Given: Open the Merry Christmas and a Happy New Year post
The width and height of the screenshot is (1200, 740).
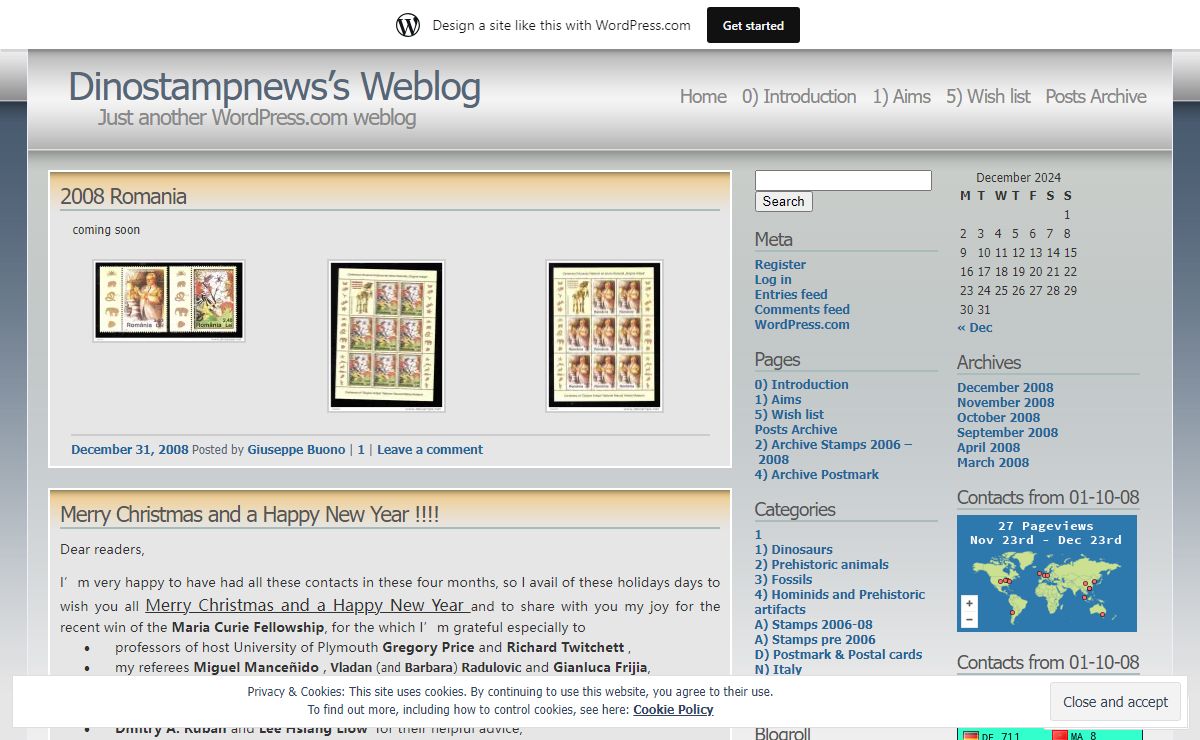Looking at the screenshot, I should [x=250, y=514].
